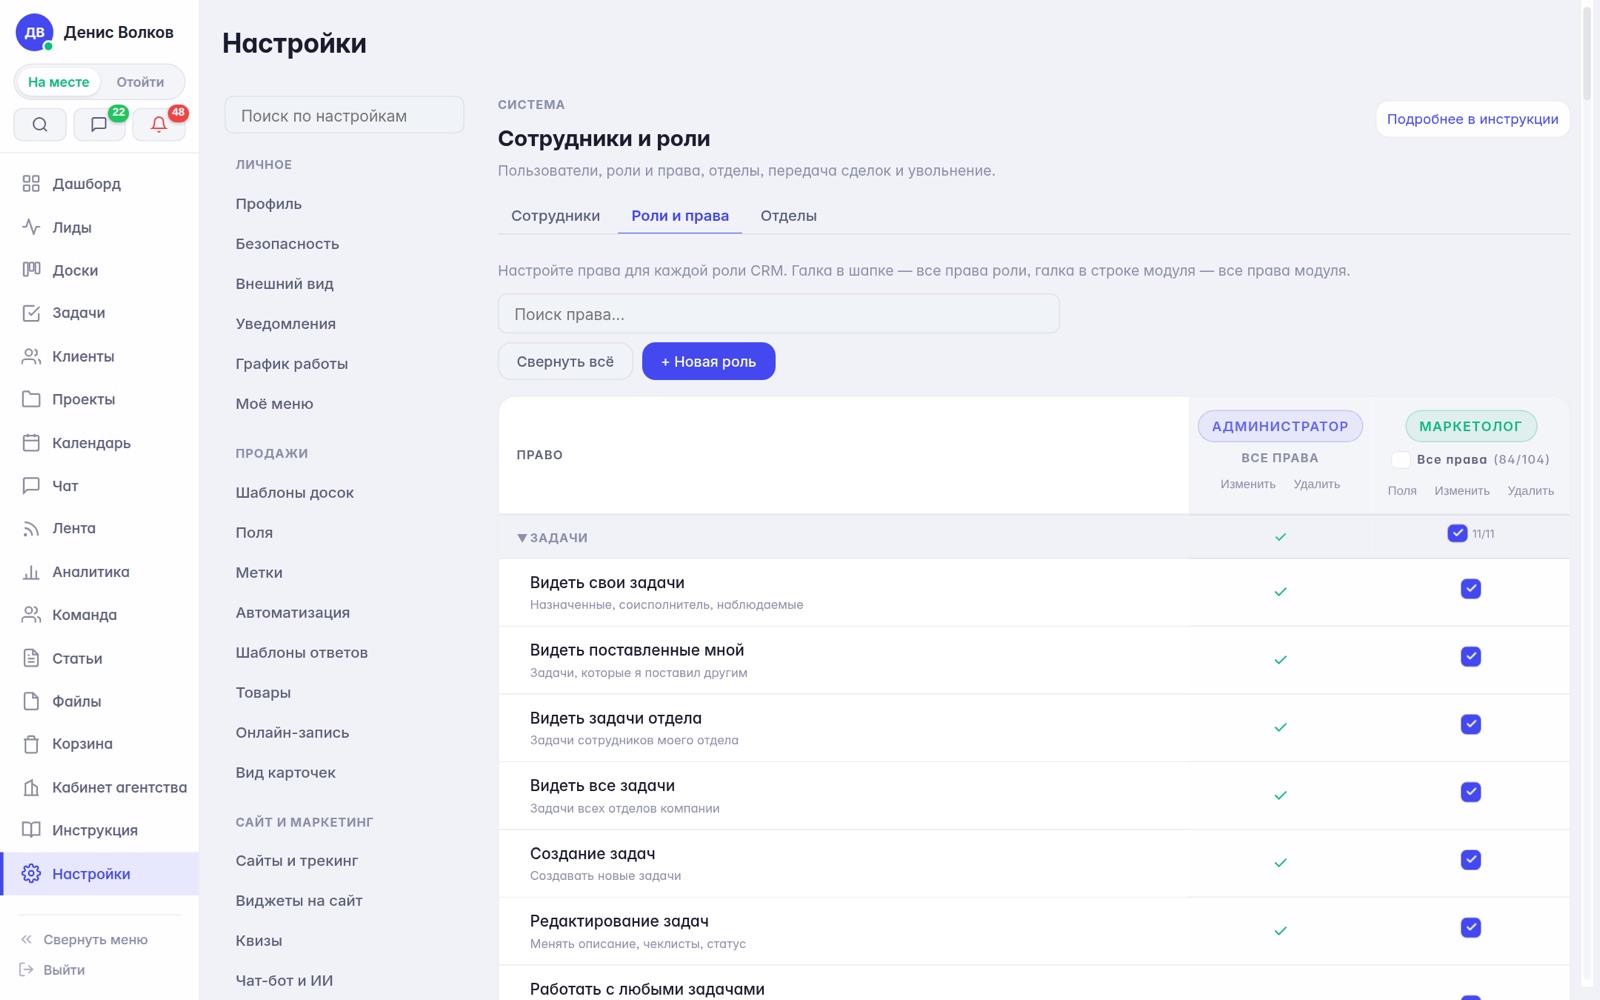Open Внешний вид settings
Image resolution: width=1600 pixels, height=1000 pixels.
[x=284, y=284]
